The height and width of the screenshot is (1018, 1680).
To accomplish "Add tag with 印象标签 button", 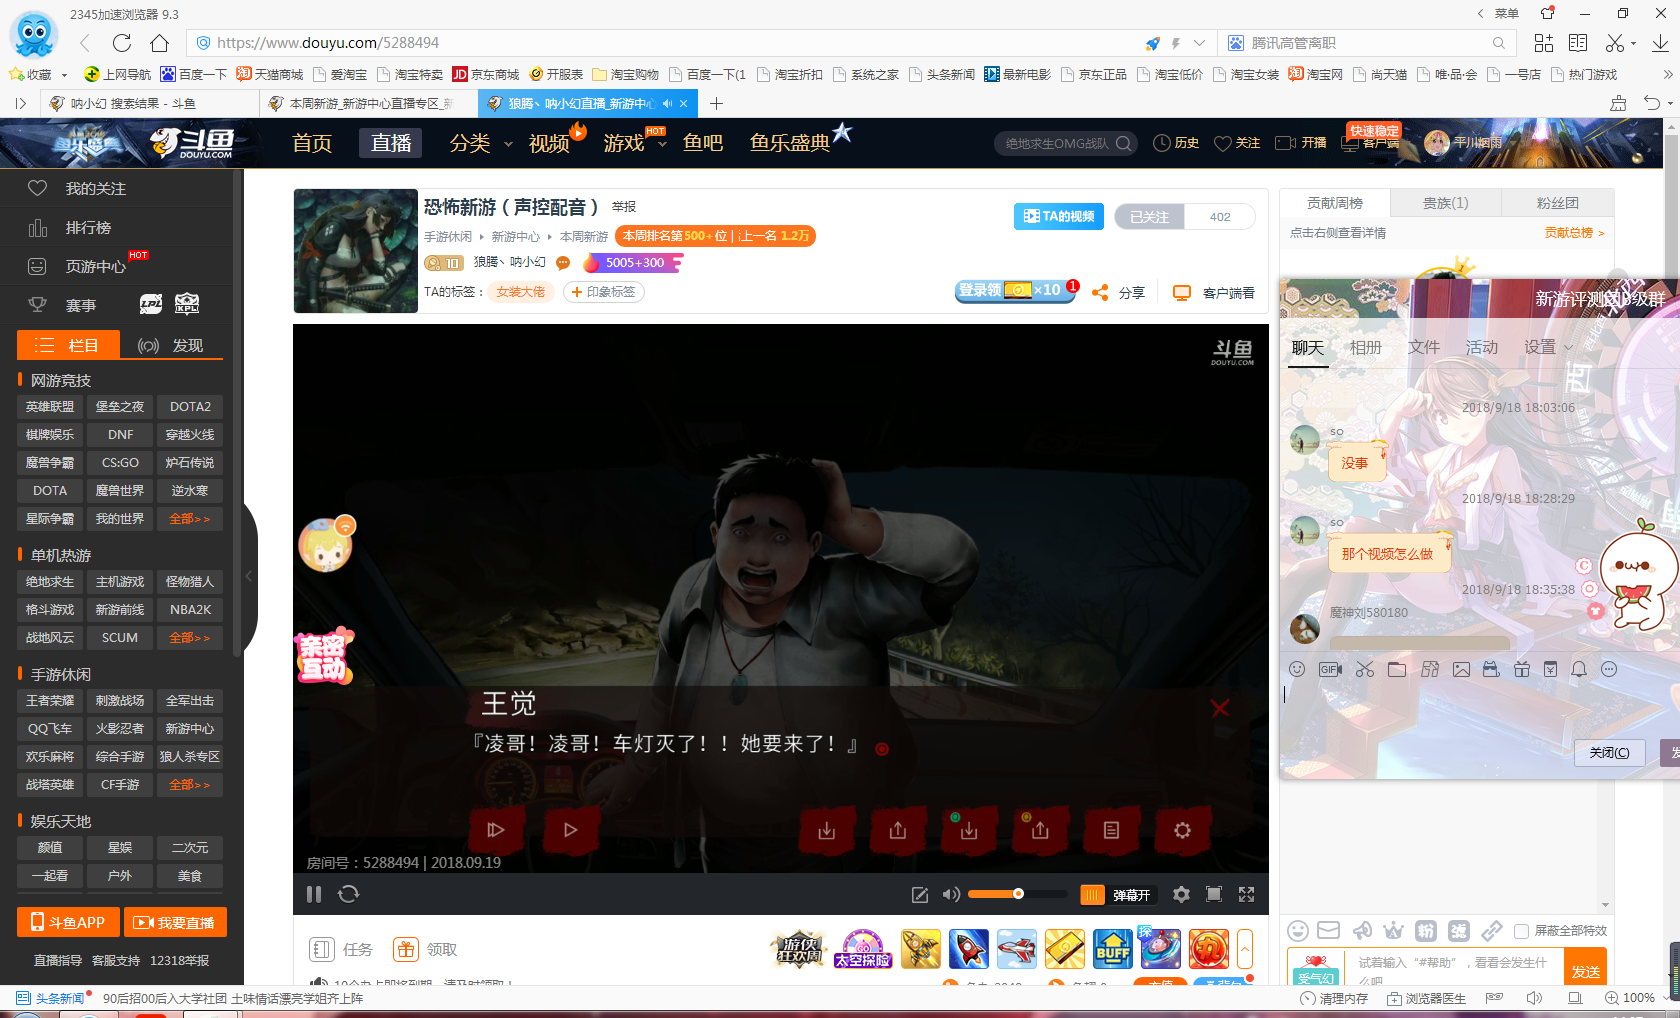I will pos(604,292).
